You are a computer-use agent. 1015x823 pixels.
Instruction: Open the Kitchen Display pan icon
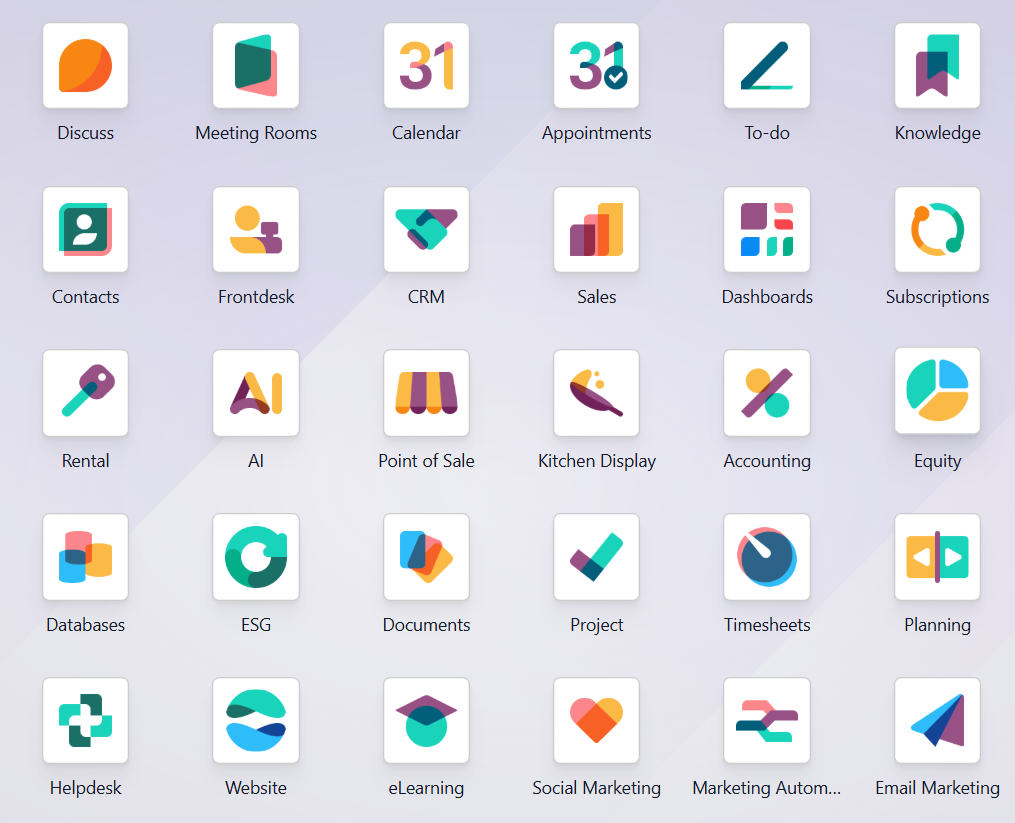(x=596, y=392)
